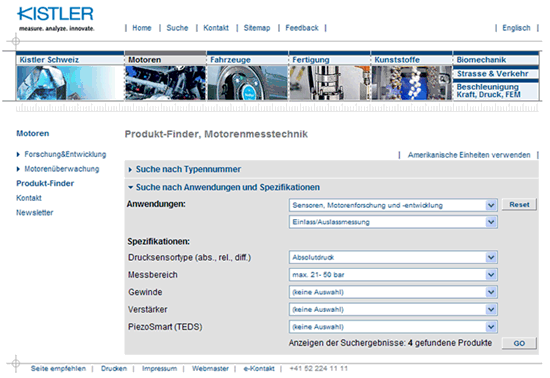Click the plastics image under Kunststoffe
Image resolution: width=550 pixels, height=378 pixels.
tap(412, 83)
